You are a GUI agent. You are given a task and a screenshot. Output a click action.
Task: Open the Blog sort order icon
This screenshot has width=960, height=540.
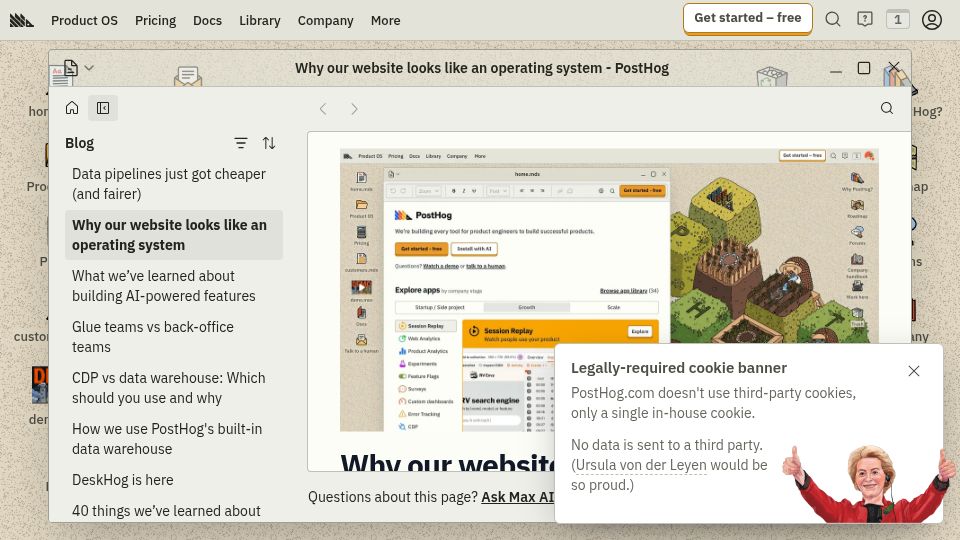pos(269,143)
